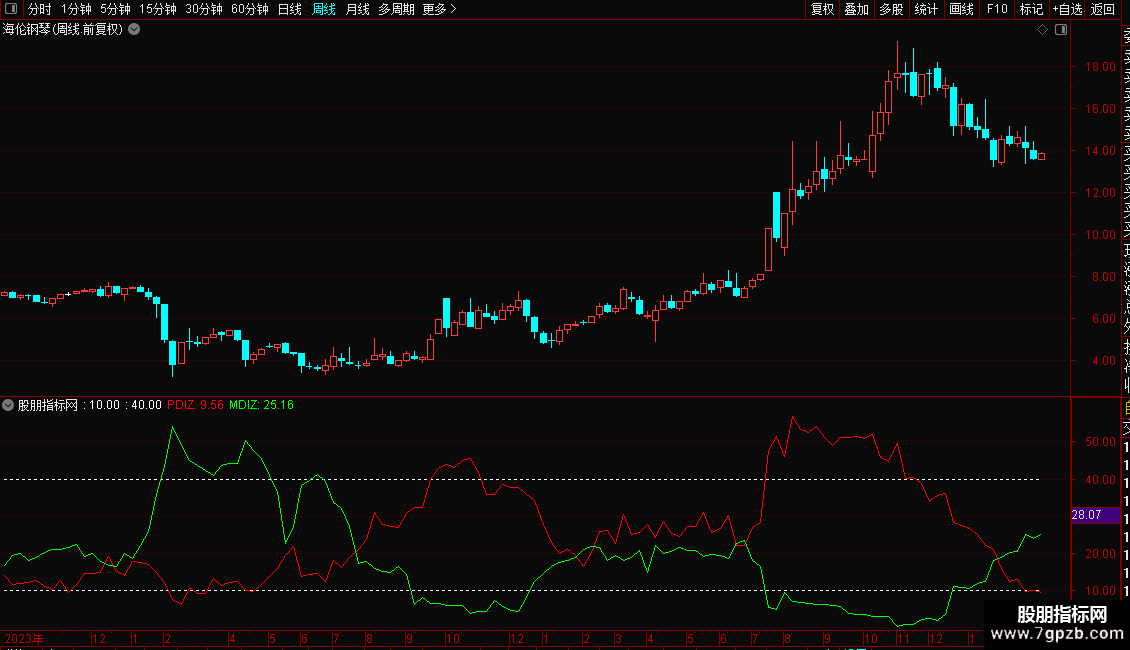Screen dimensions: 1130x650
Task: Click the 40.00 indicator axis label
Action: click(x=1100, y=479)
